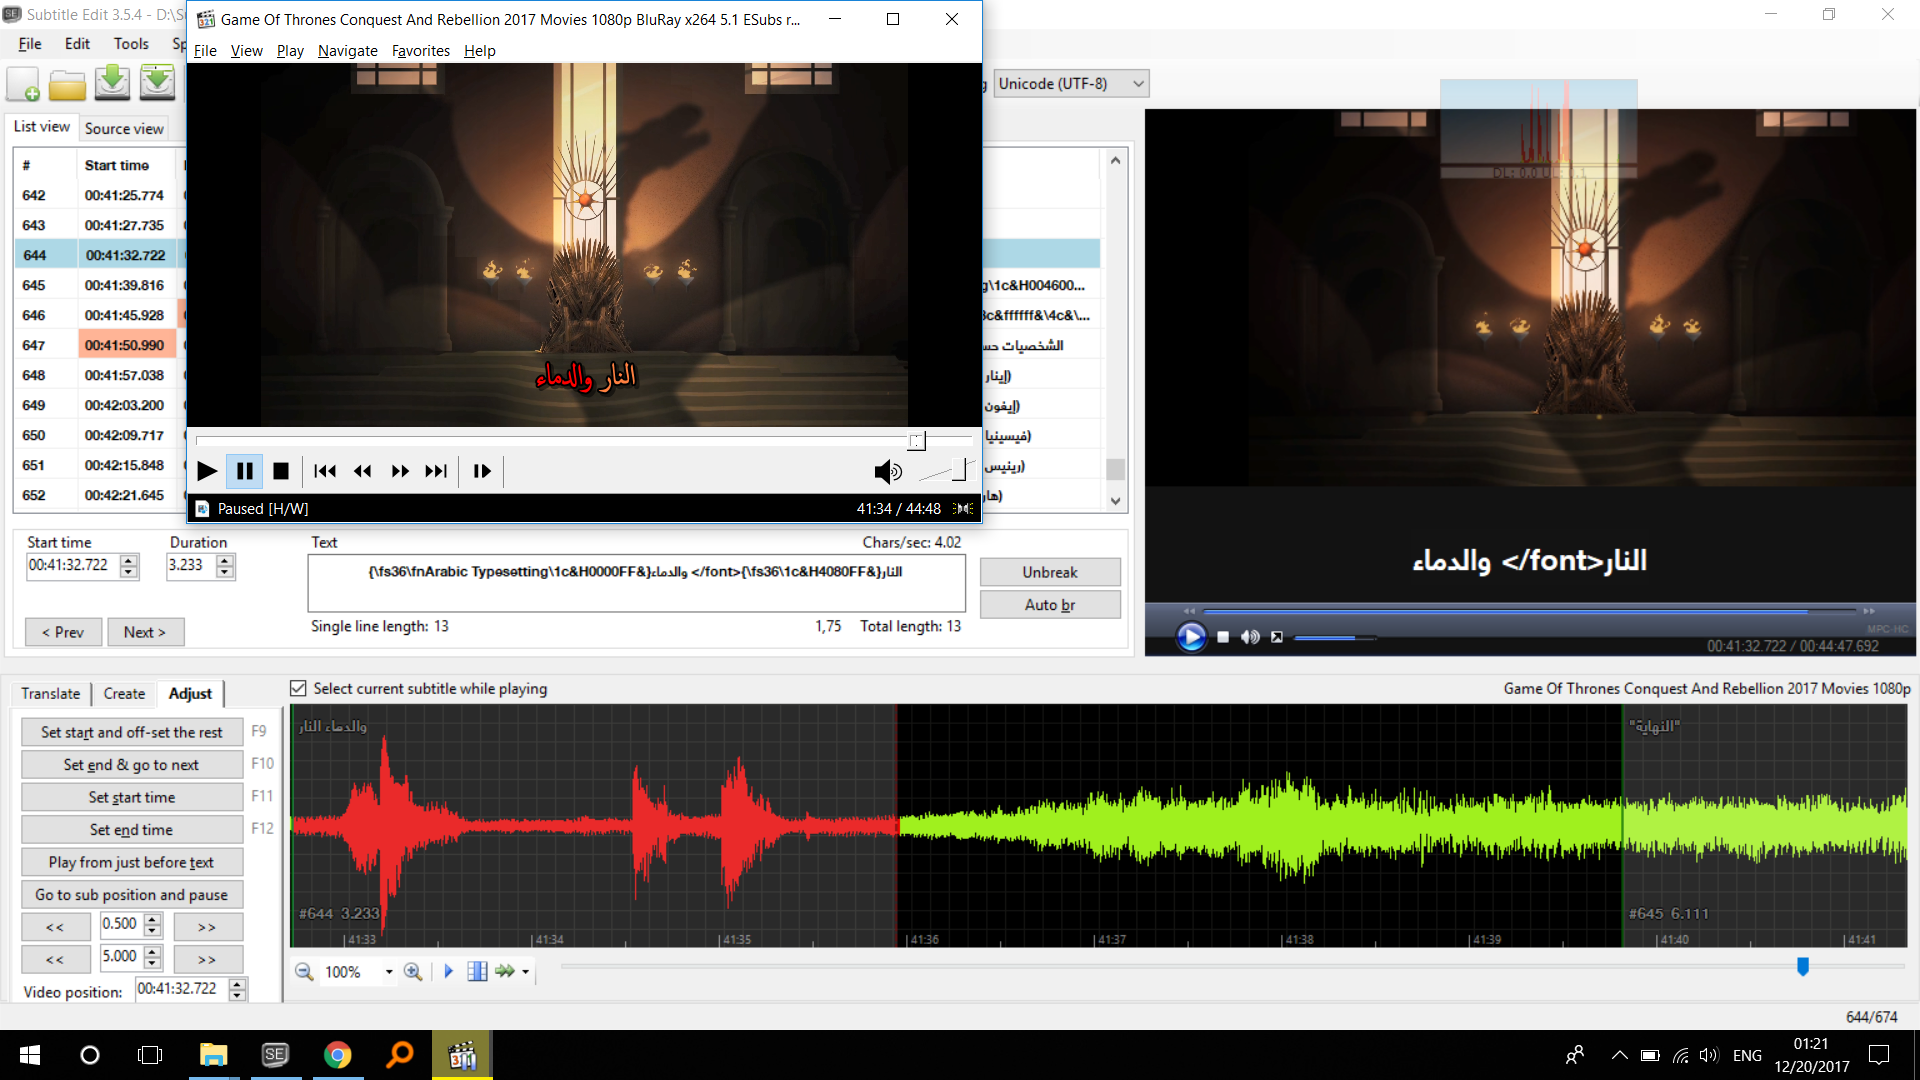Zoom out of the waveform

coord(305,971)
